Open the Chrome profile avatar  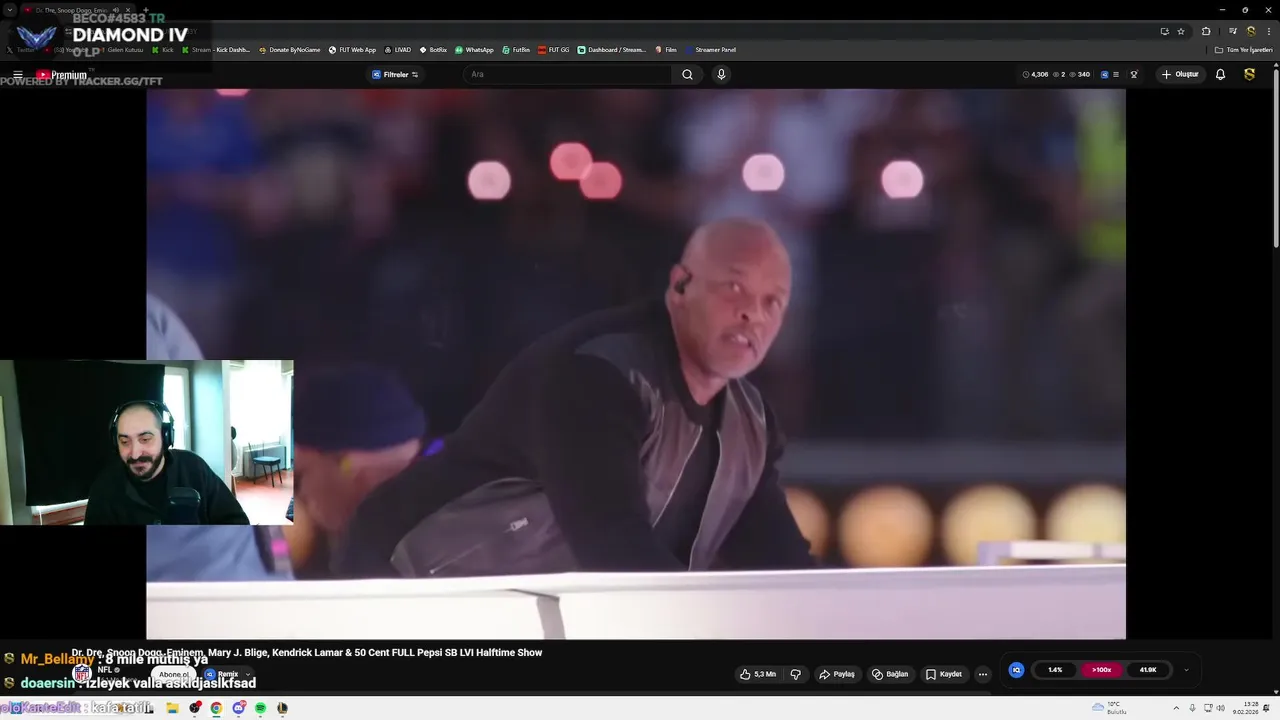point(1251,31)
